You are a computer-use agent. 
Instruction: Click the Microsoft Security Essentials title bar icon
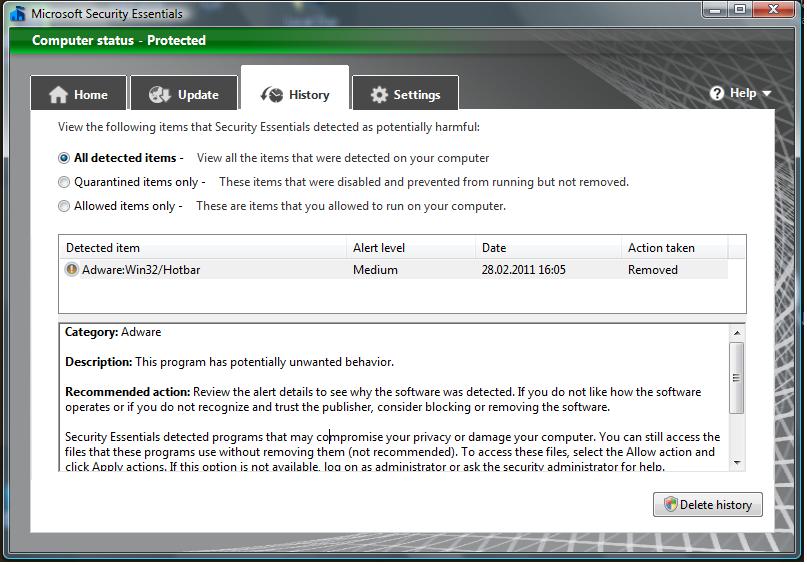coord(18,13)
